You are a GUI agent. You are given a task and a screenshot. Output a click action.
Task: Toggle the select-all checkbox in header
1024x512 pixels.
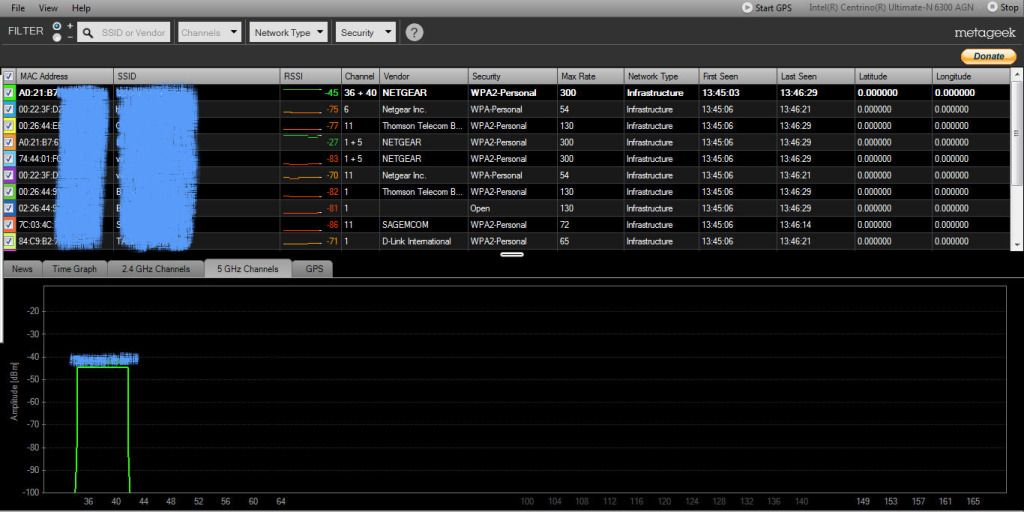click(9, 76)
